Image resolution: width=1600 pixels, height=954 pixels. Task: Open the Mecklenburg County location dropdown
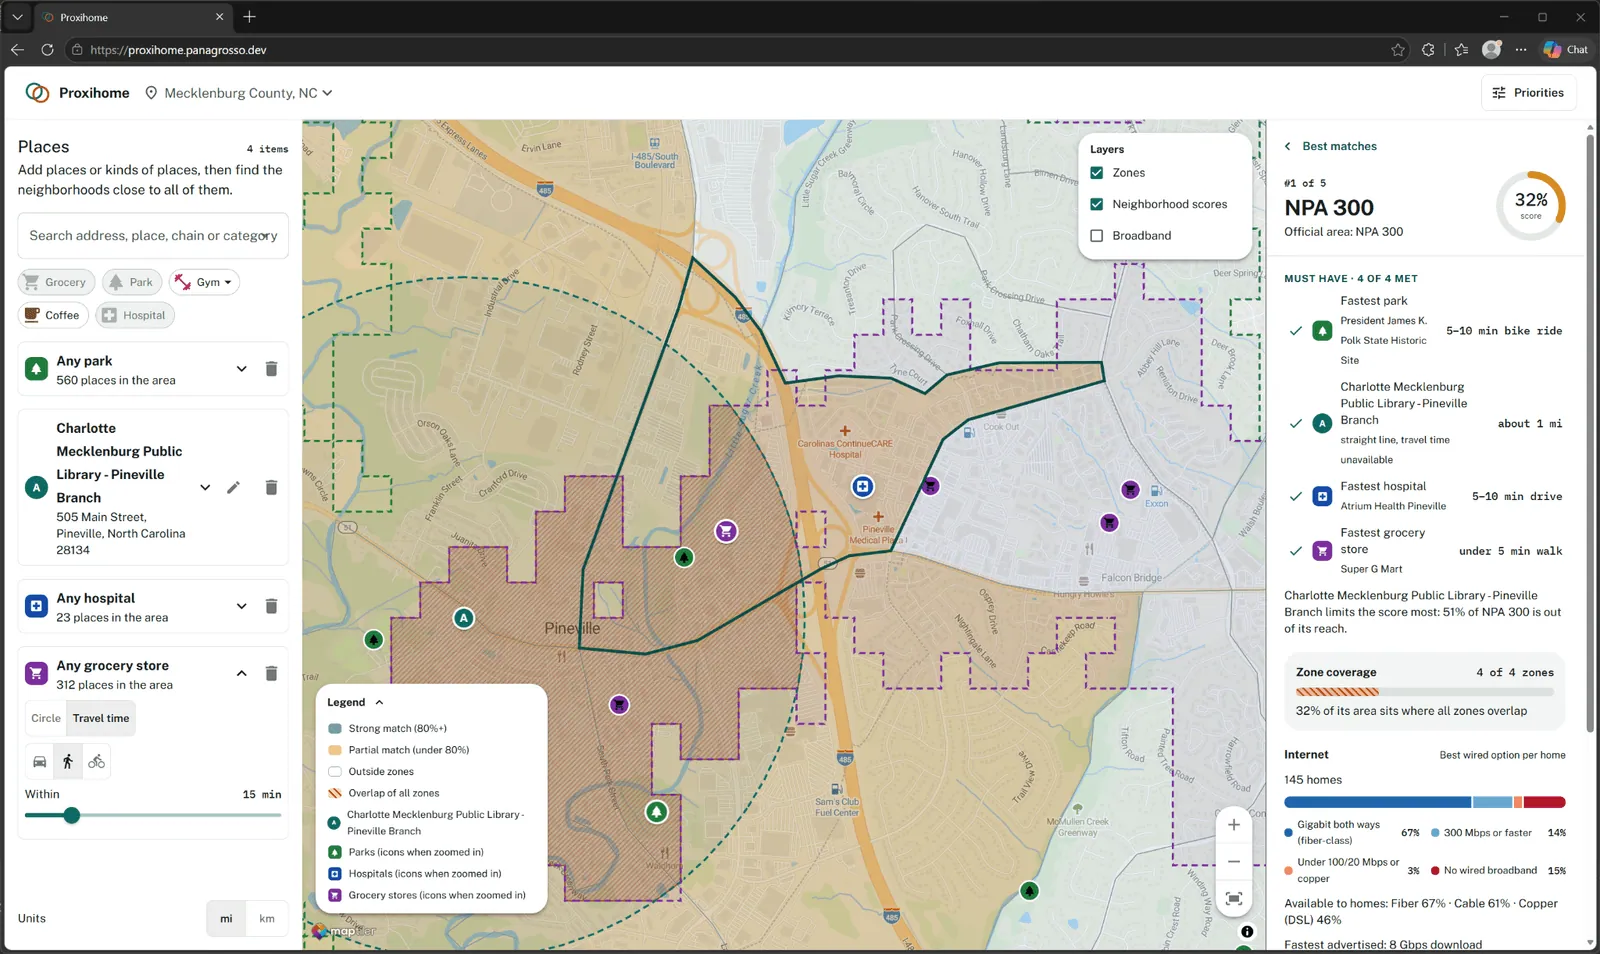239,93
